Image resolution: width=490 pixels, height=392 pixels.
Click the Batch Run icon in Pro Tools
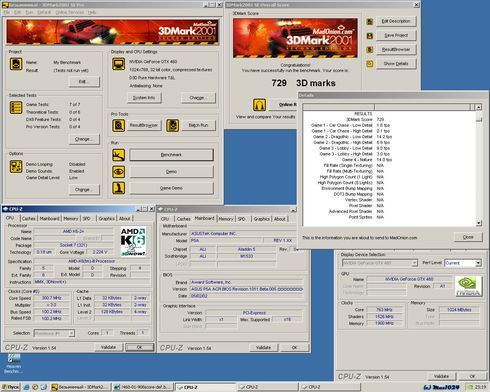172,125
